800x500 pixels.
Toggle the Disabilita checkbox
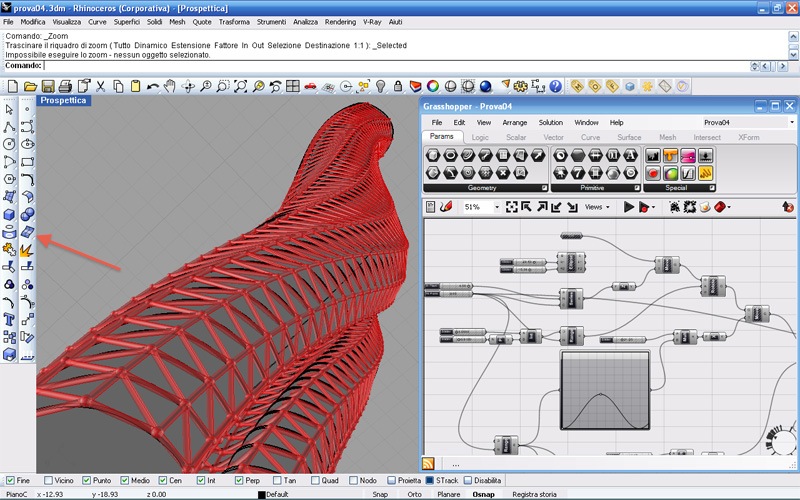(468, 481)
